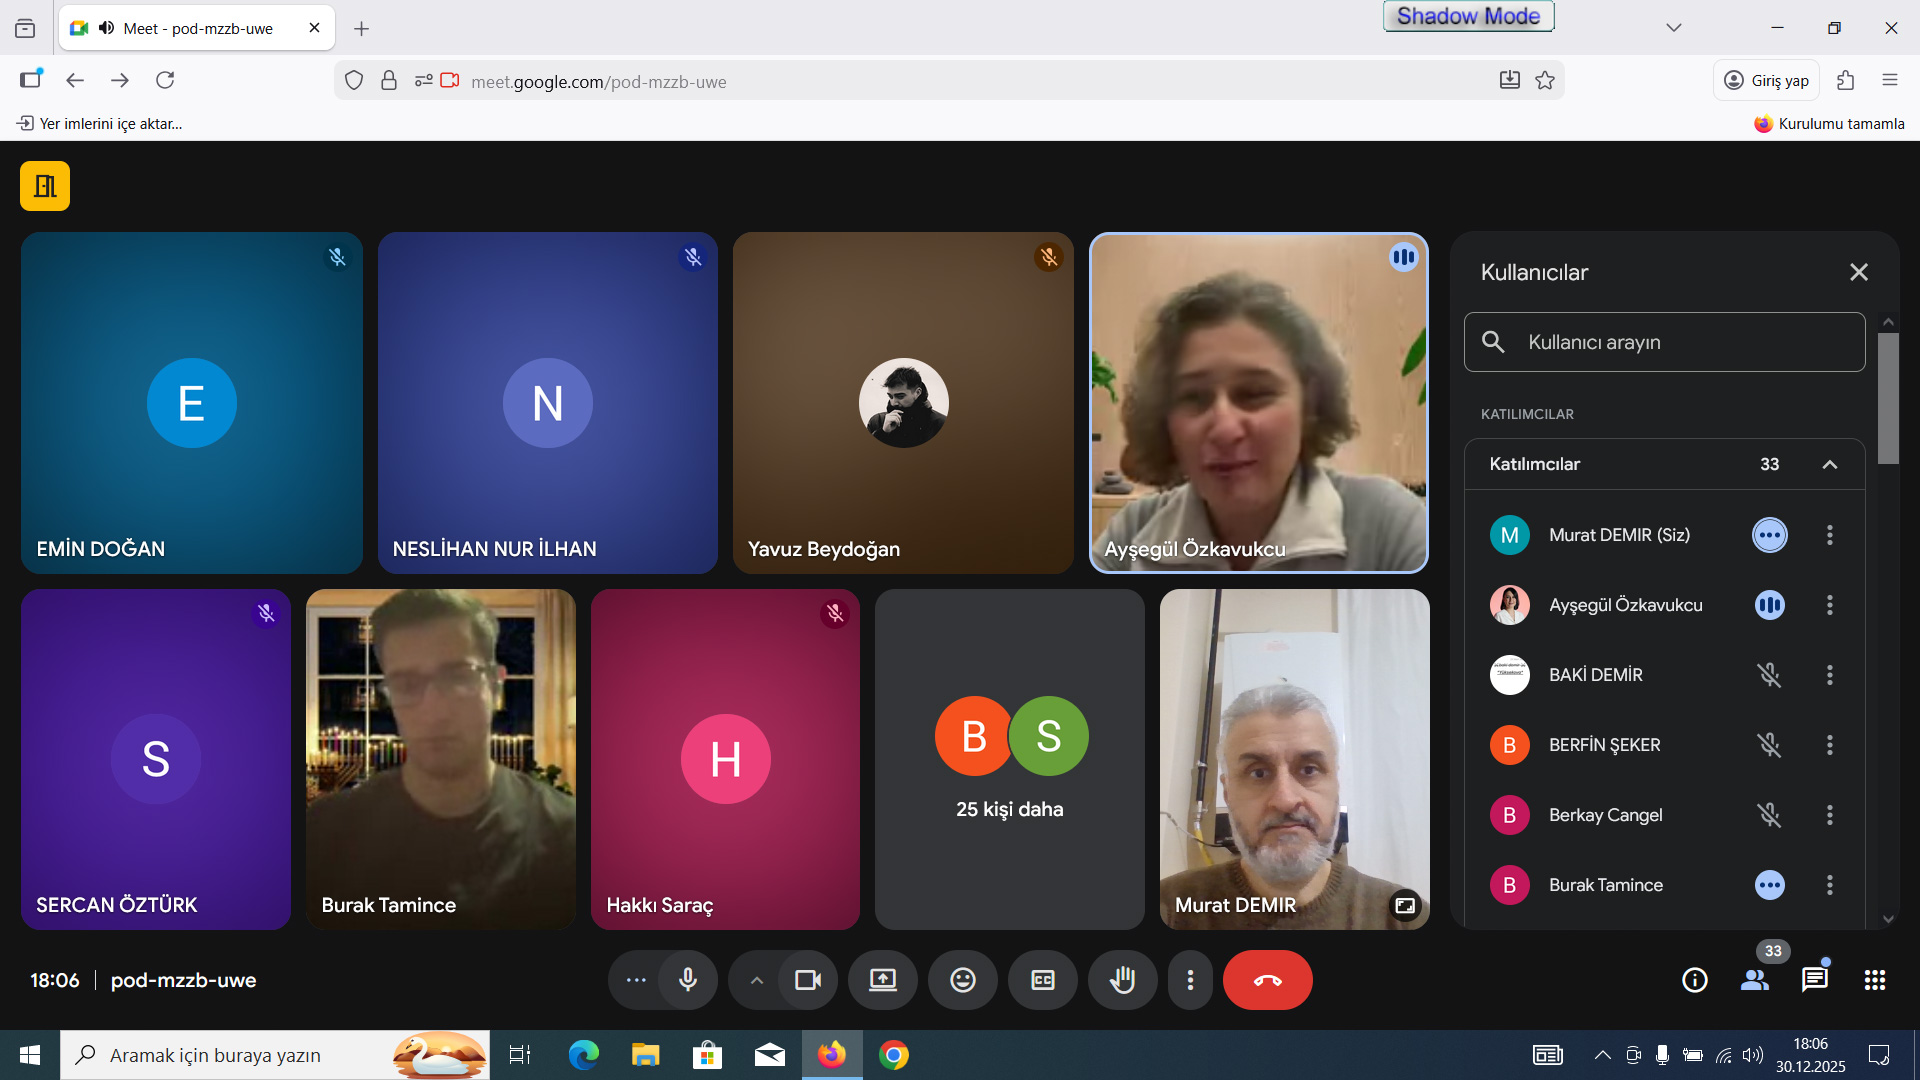The width and height of the screenshot is (1920, 1080).
Task: Click the present screen icon
Action: [882, 980]
